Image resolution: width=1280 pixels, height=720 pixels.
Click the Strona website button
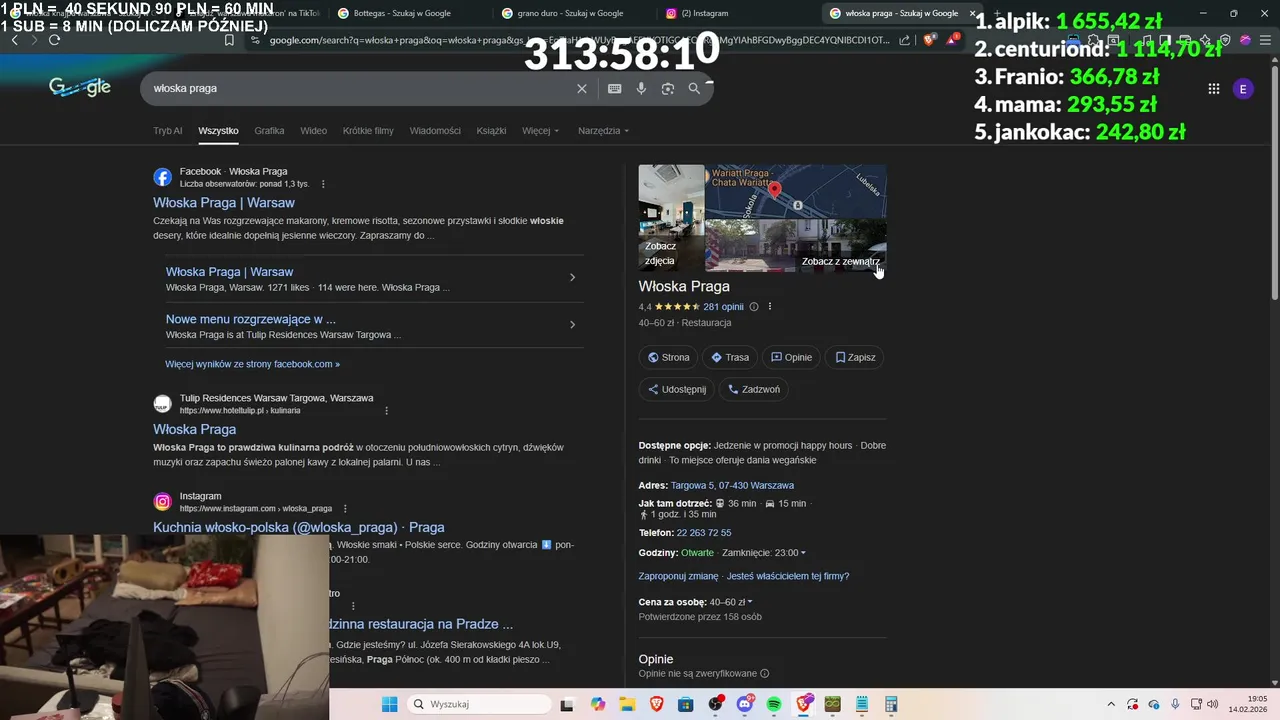click(669, 357)
